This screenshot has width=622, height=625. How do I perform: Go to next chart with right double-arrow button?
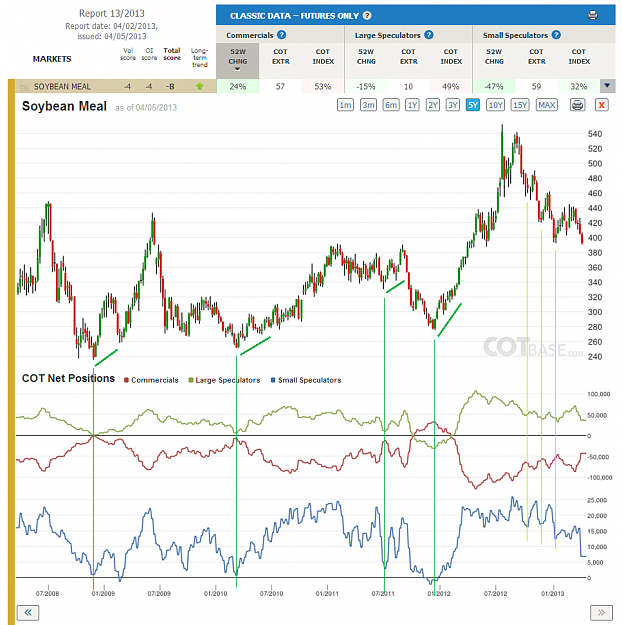[601, 613]
